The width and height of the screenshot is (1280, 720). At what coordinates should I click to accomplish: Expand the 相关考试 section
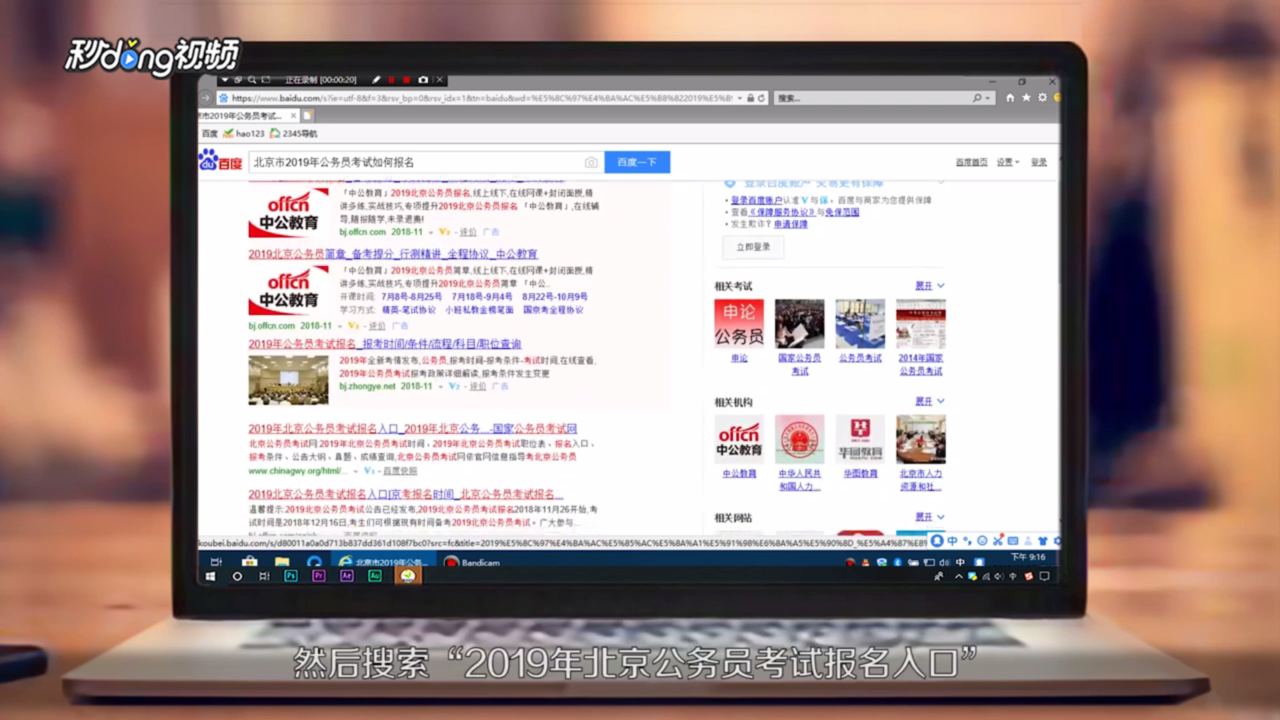[x=925, y=286]
